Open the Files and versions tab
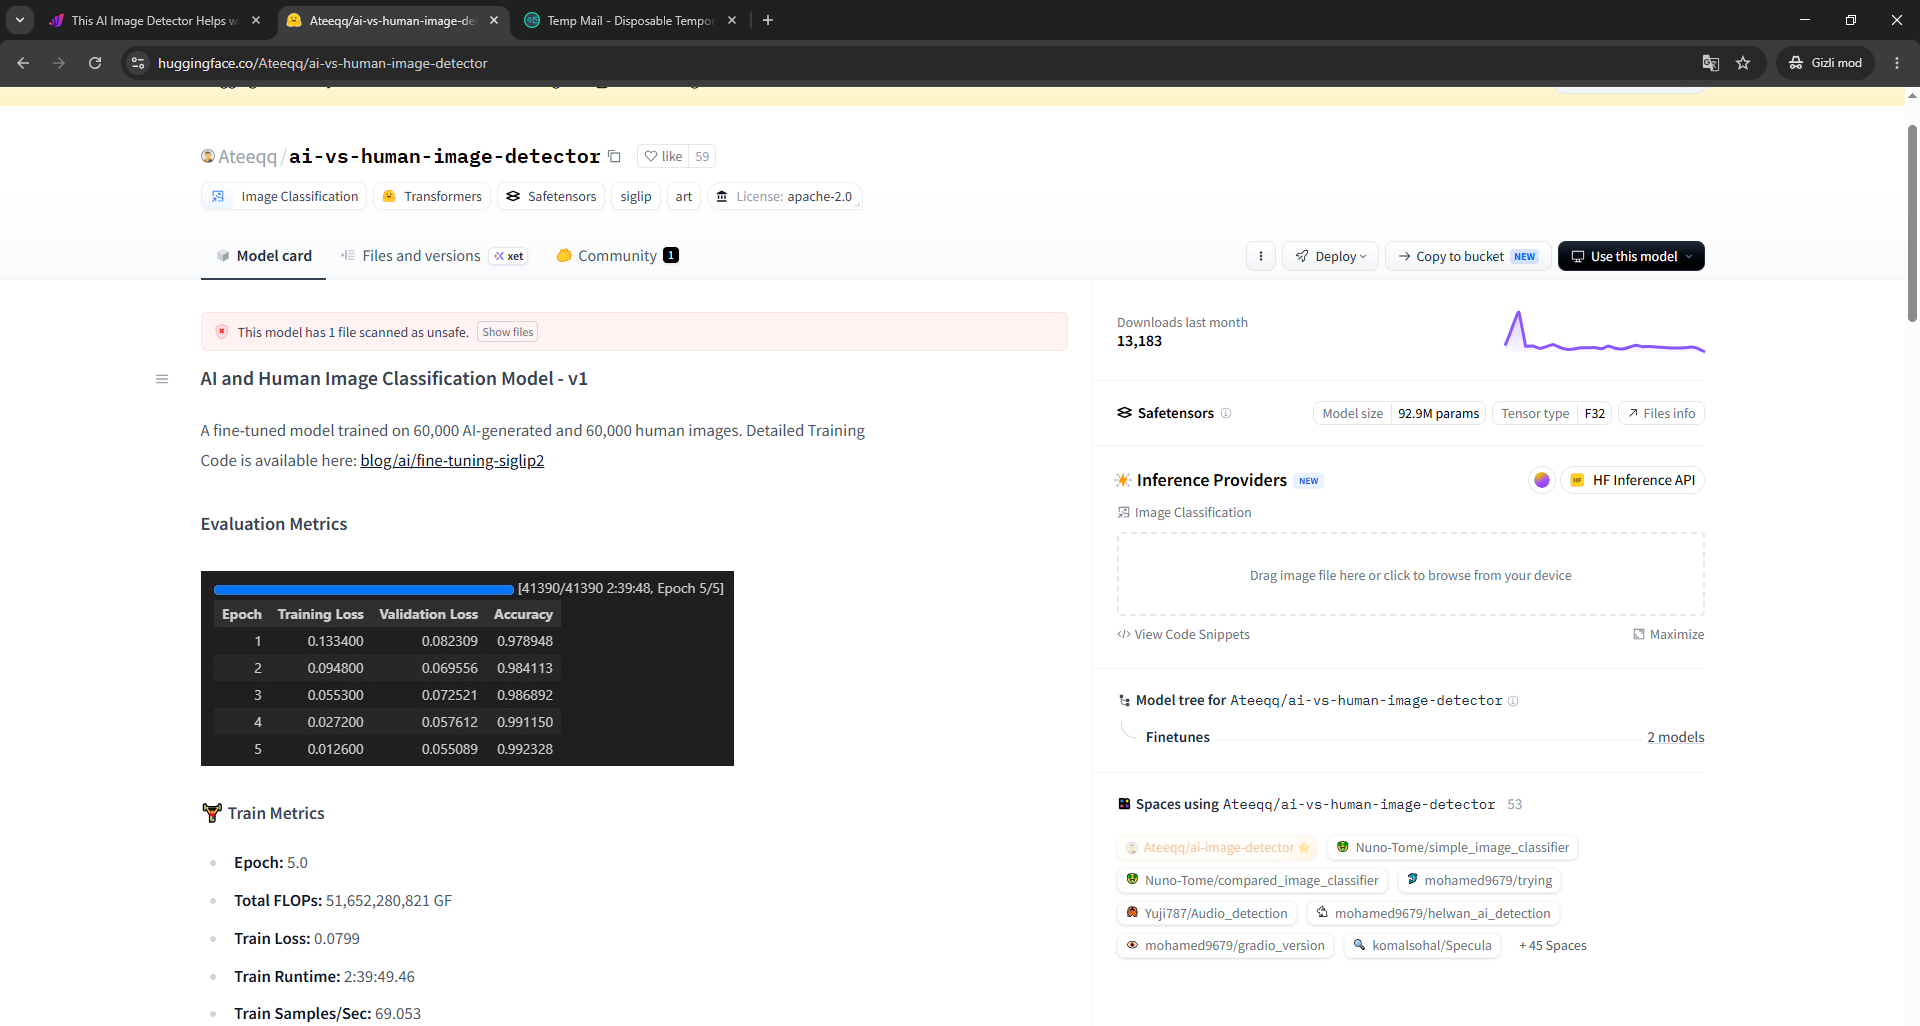Image resolution: width=1920 pixels, height=1026 pixels. [x=433, y=256]
